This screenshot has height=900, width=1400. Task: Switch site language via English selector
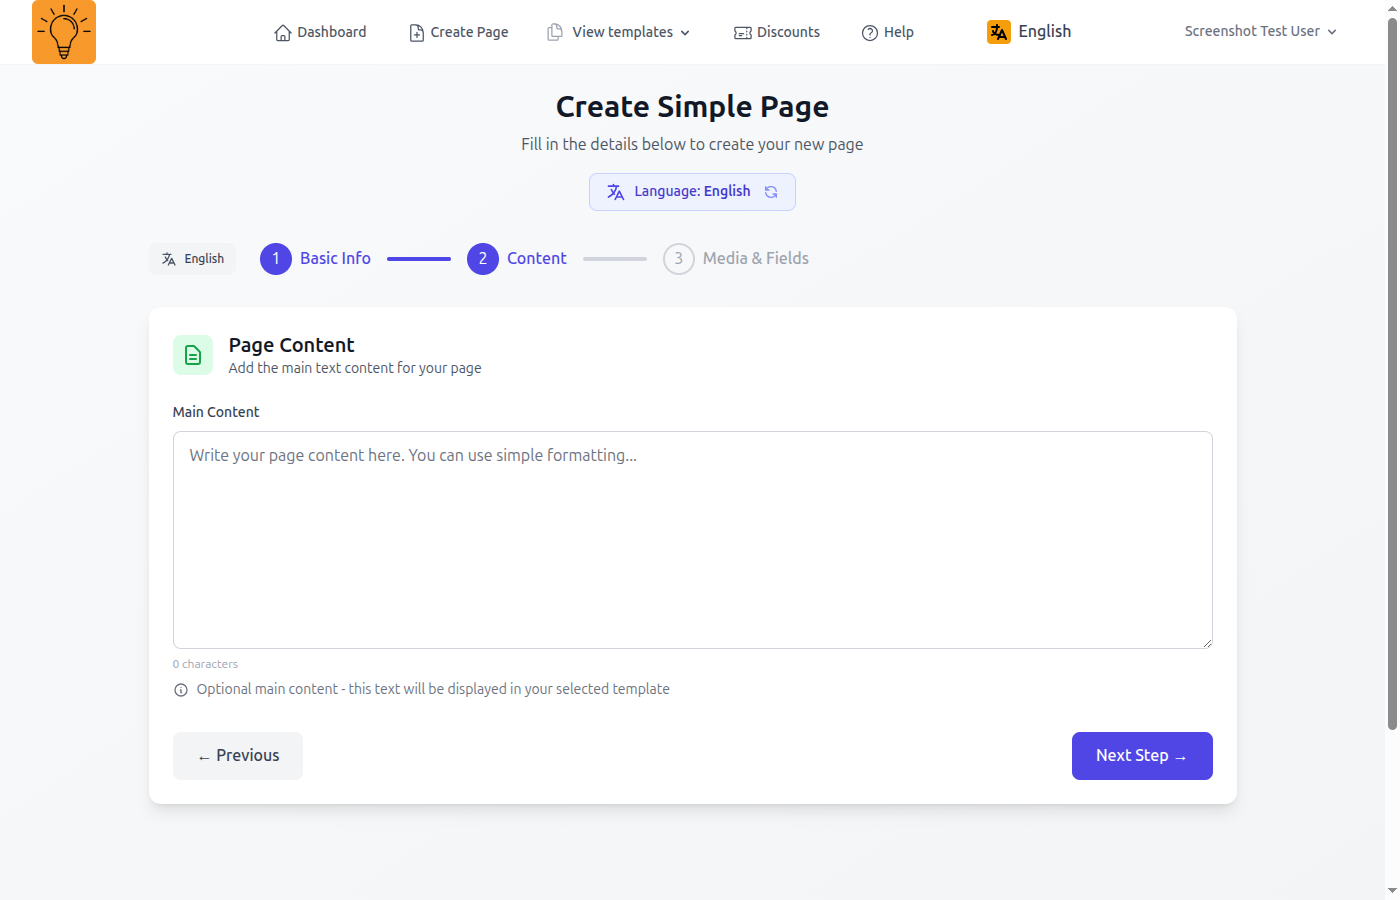[x=1029, y=32]
